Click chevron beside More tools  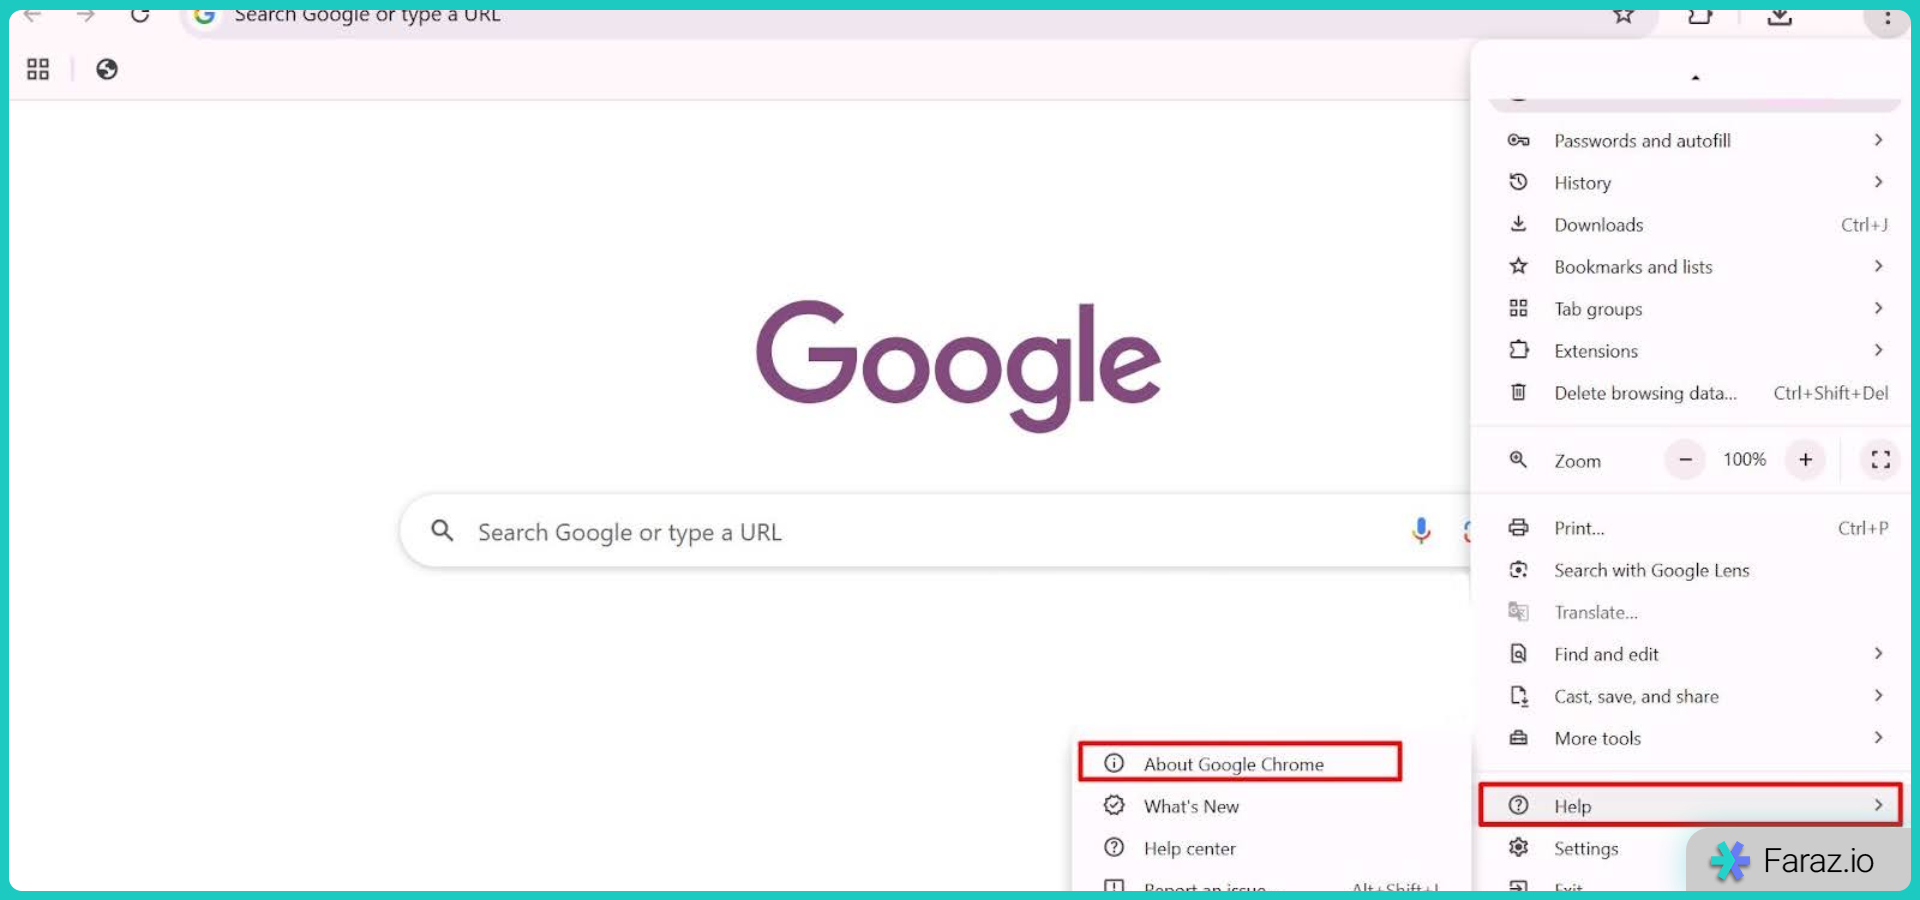pos(1878,737)
